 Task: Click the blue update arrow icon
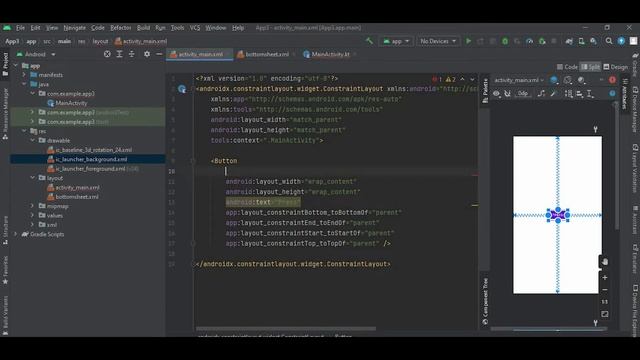pyautogui.click(x=621, y=41)
